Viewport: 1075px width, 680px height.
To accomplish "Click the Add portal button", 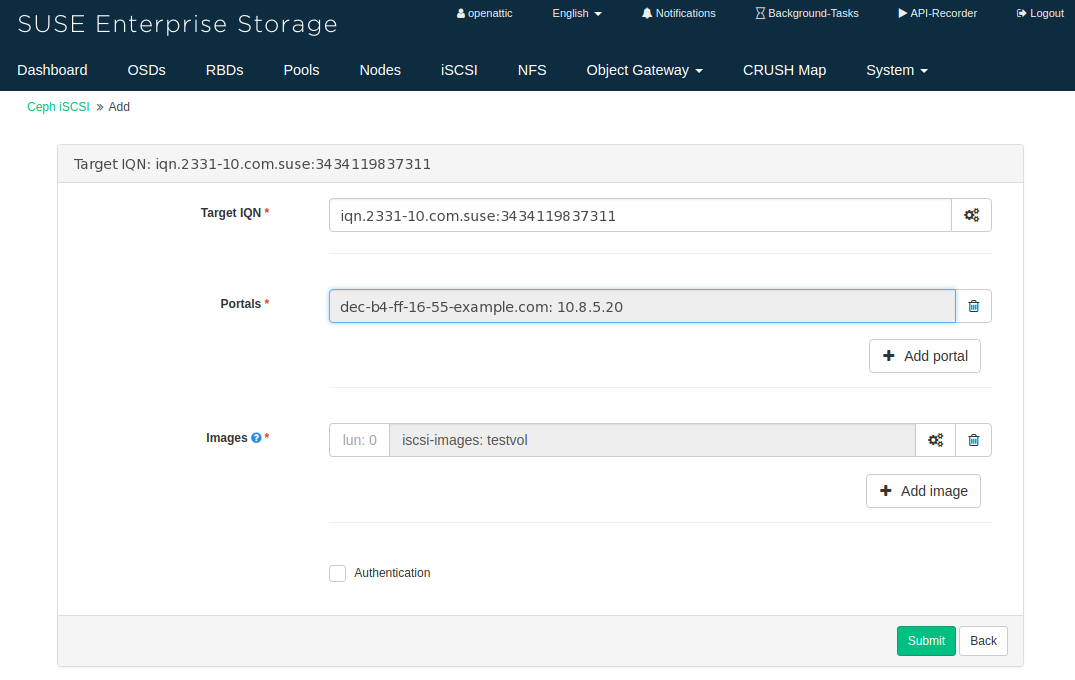I will coord(925,356).
